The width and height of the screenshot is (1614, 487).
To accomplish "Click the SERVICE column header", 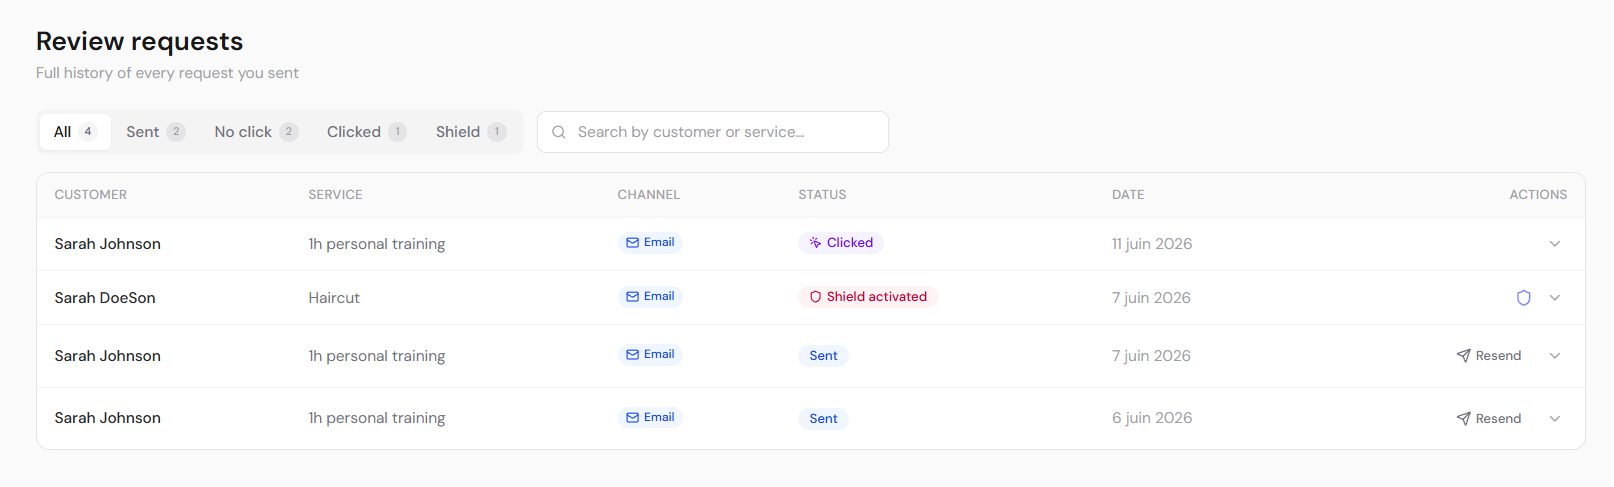I will tap(335, 195).
